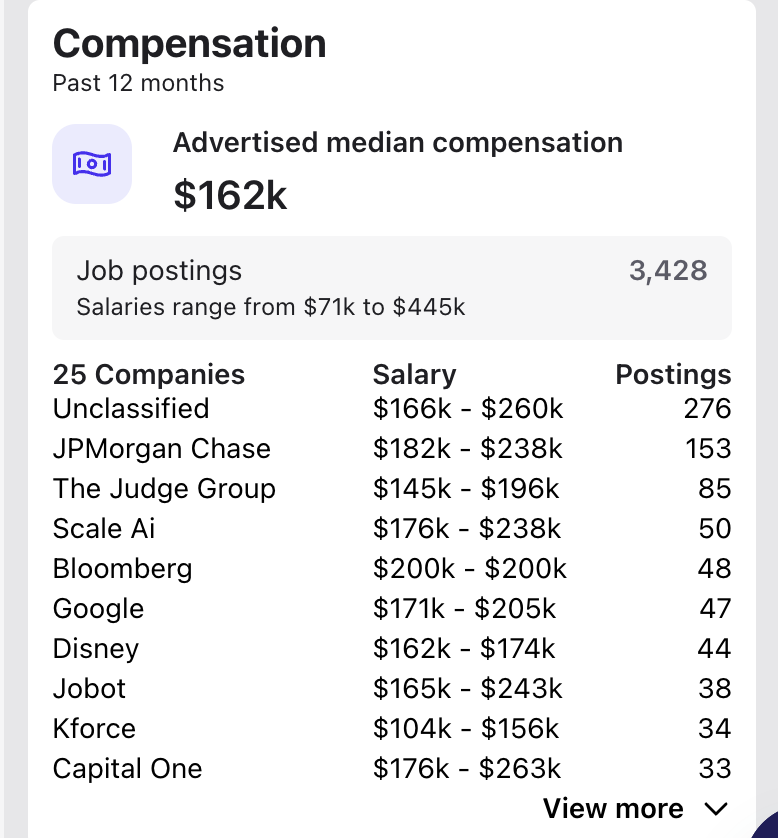Image resolution: width=778 pixels, height=838 pixels.
Task: Select the Unclassified company row
Action: (131, 409)
